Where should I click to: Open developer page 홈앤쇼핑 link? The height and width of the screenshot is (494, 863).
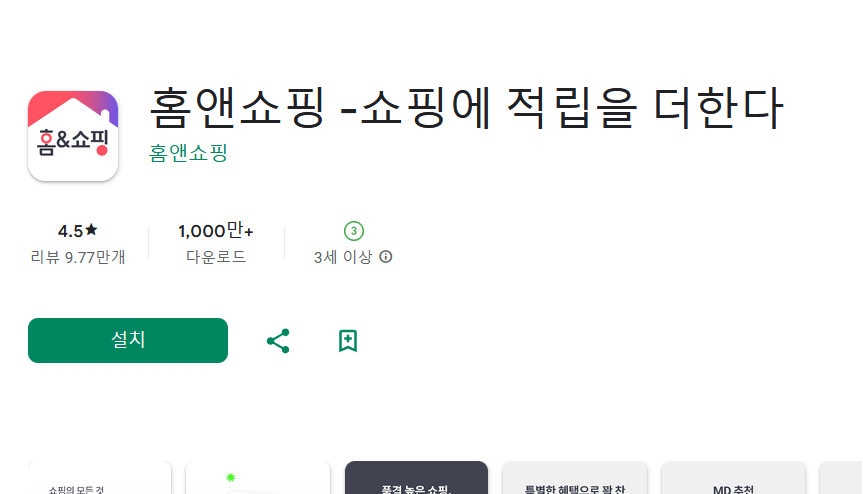pyautogui.click(x=188, y=153)
